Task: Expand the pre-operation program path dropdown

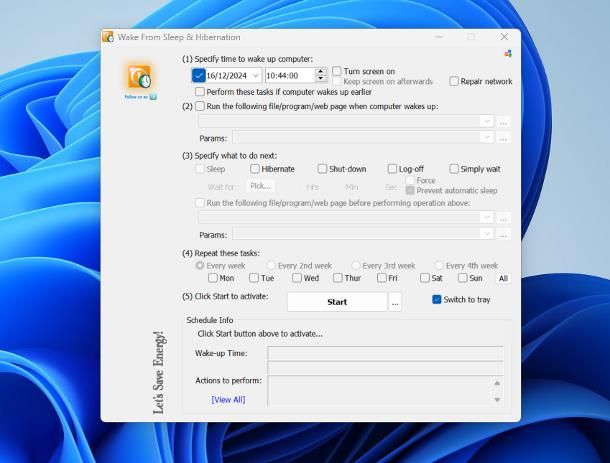Action: pyautogui.click(x=487, y=217)
